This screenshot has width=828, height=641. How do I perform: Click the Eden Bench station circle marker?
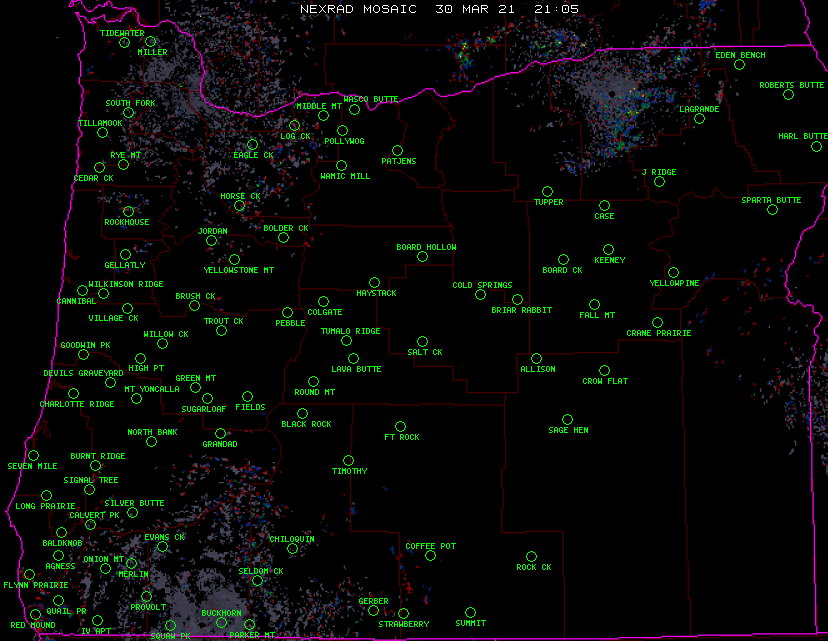tap(739, 65)
